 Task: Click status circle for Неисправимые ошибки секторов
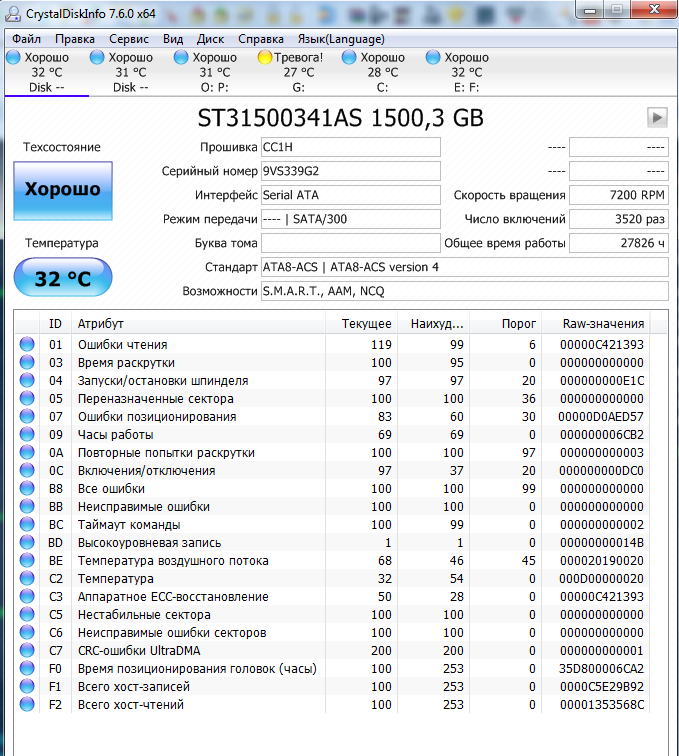click(x=27, y=632)
